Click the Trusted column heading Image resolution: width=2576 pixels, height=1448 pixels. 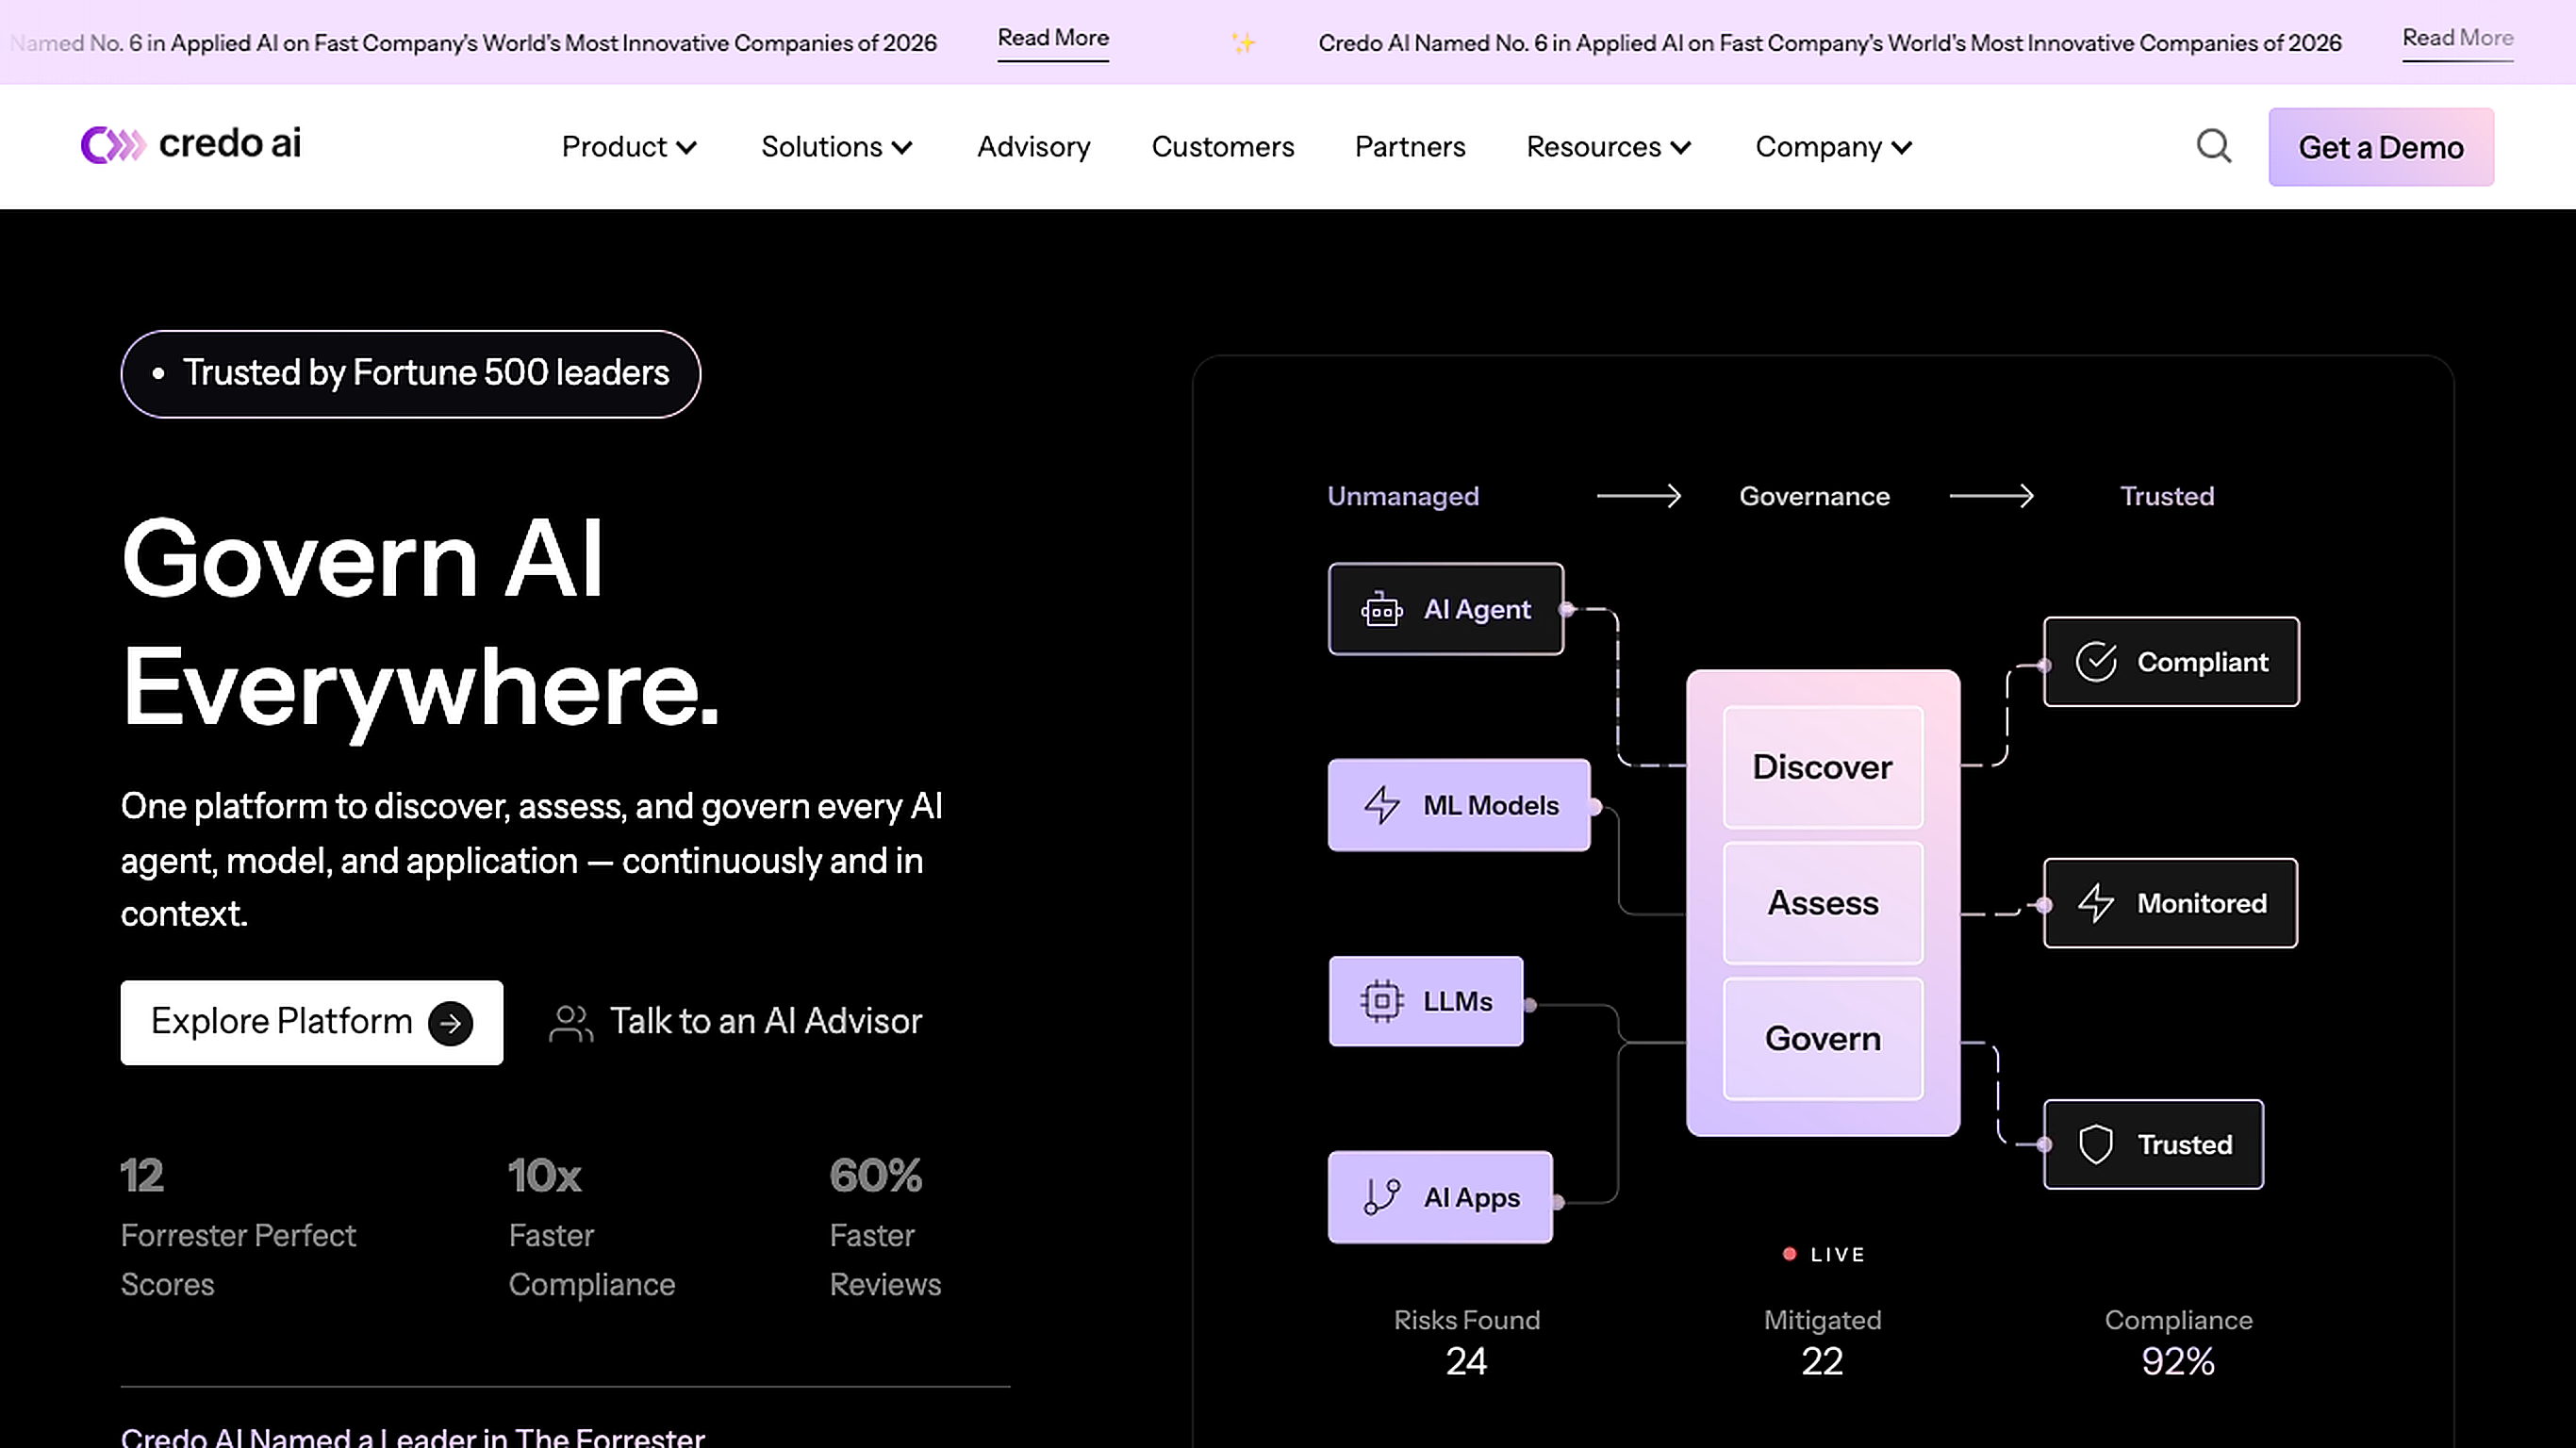(2167, 496)
